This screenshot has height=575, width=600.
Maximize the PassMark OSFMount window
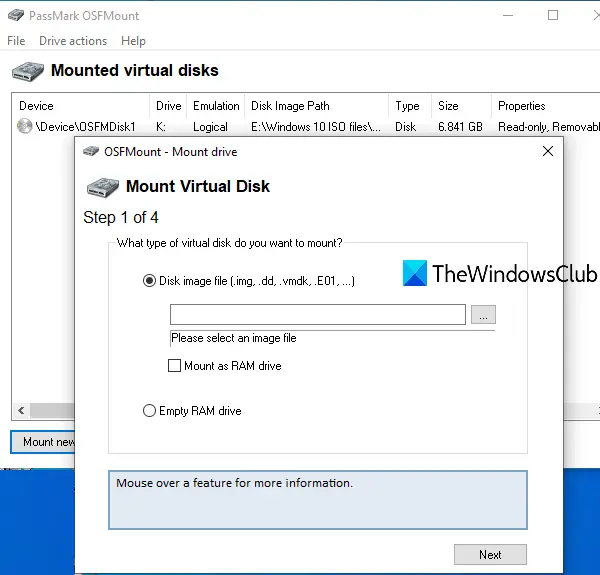click(553, 15)
